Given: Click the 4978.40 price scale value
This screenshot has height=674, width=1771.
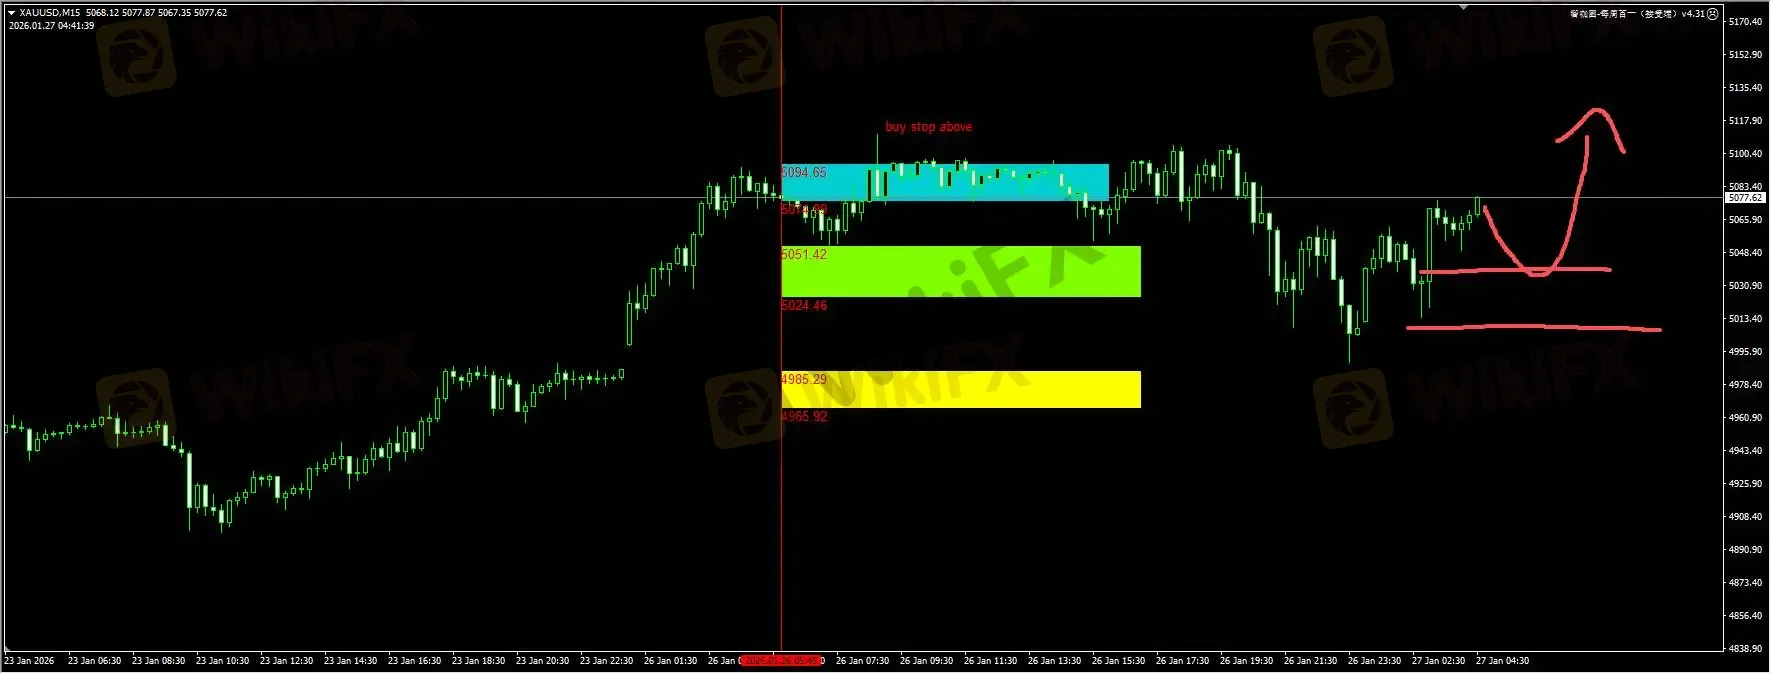Looking at the screenshot, I should (x=1745, y=385).
